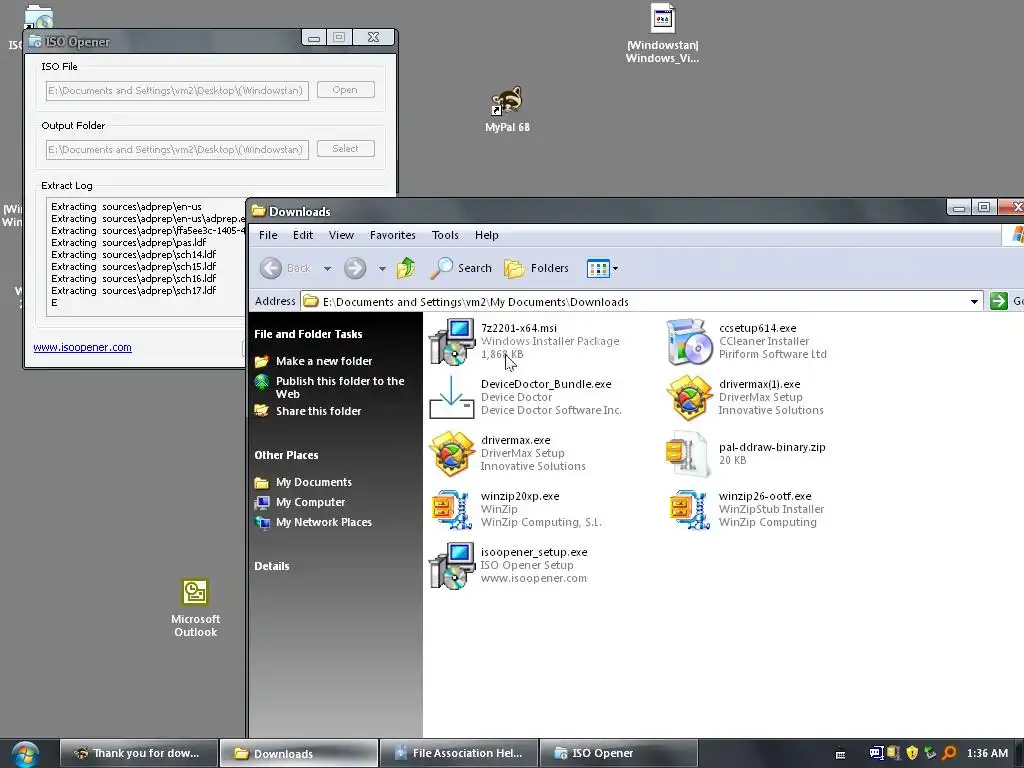Collapse the File and Folder Tasks section
Viewport: 1024px width, 768px height.
(308, 334)
